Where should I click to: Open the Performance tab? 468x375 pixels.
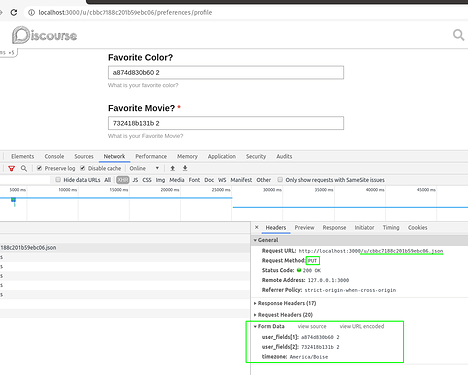click(x=151, y=156)
